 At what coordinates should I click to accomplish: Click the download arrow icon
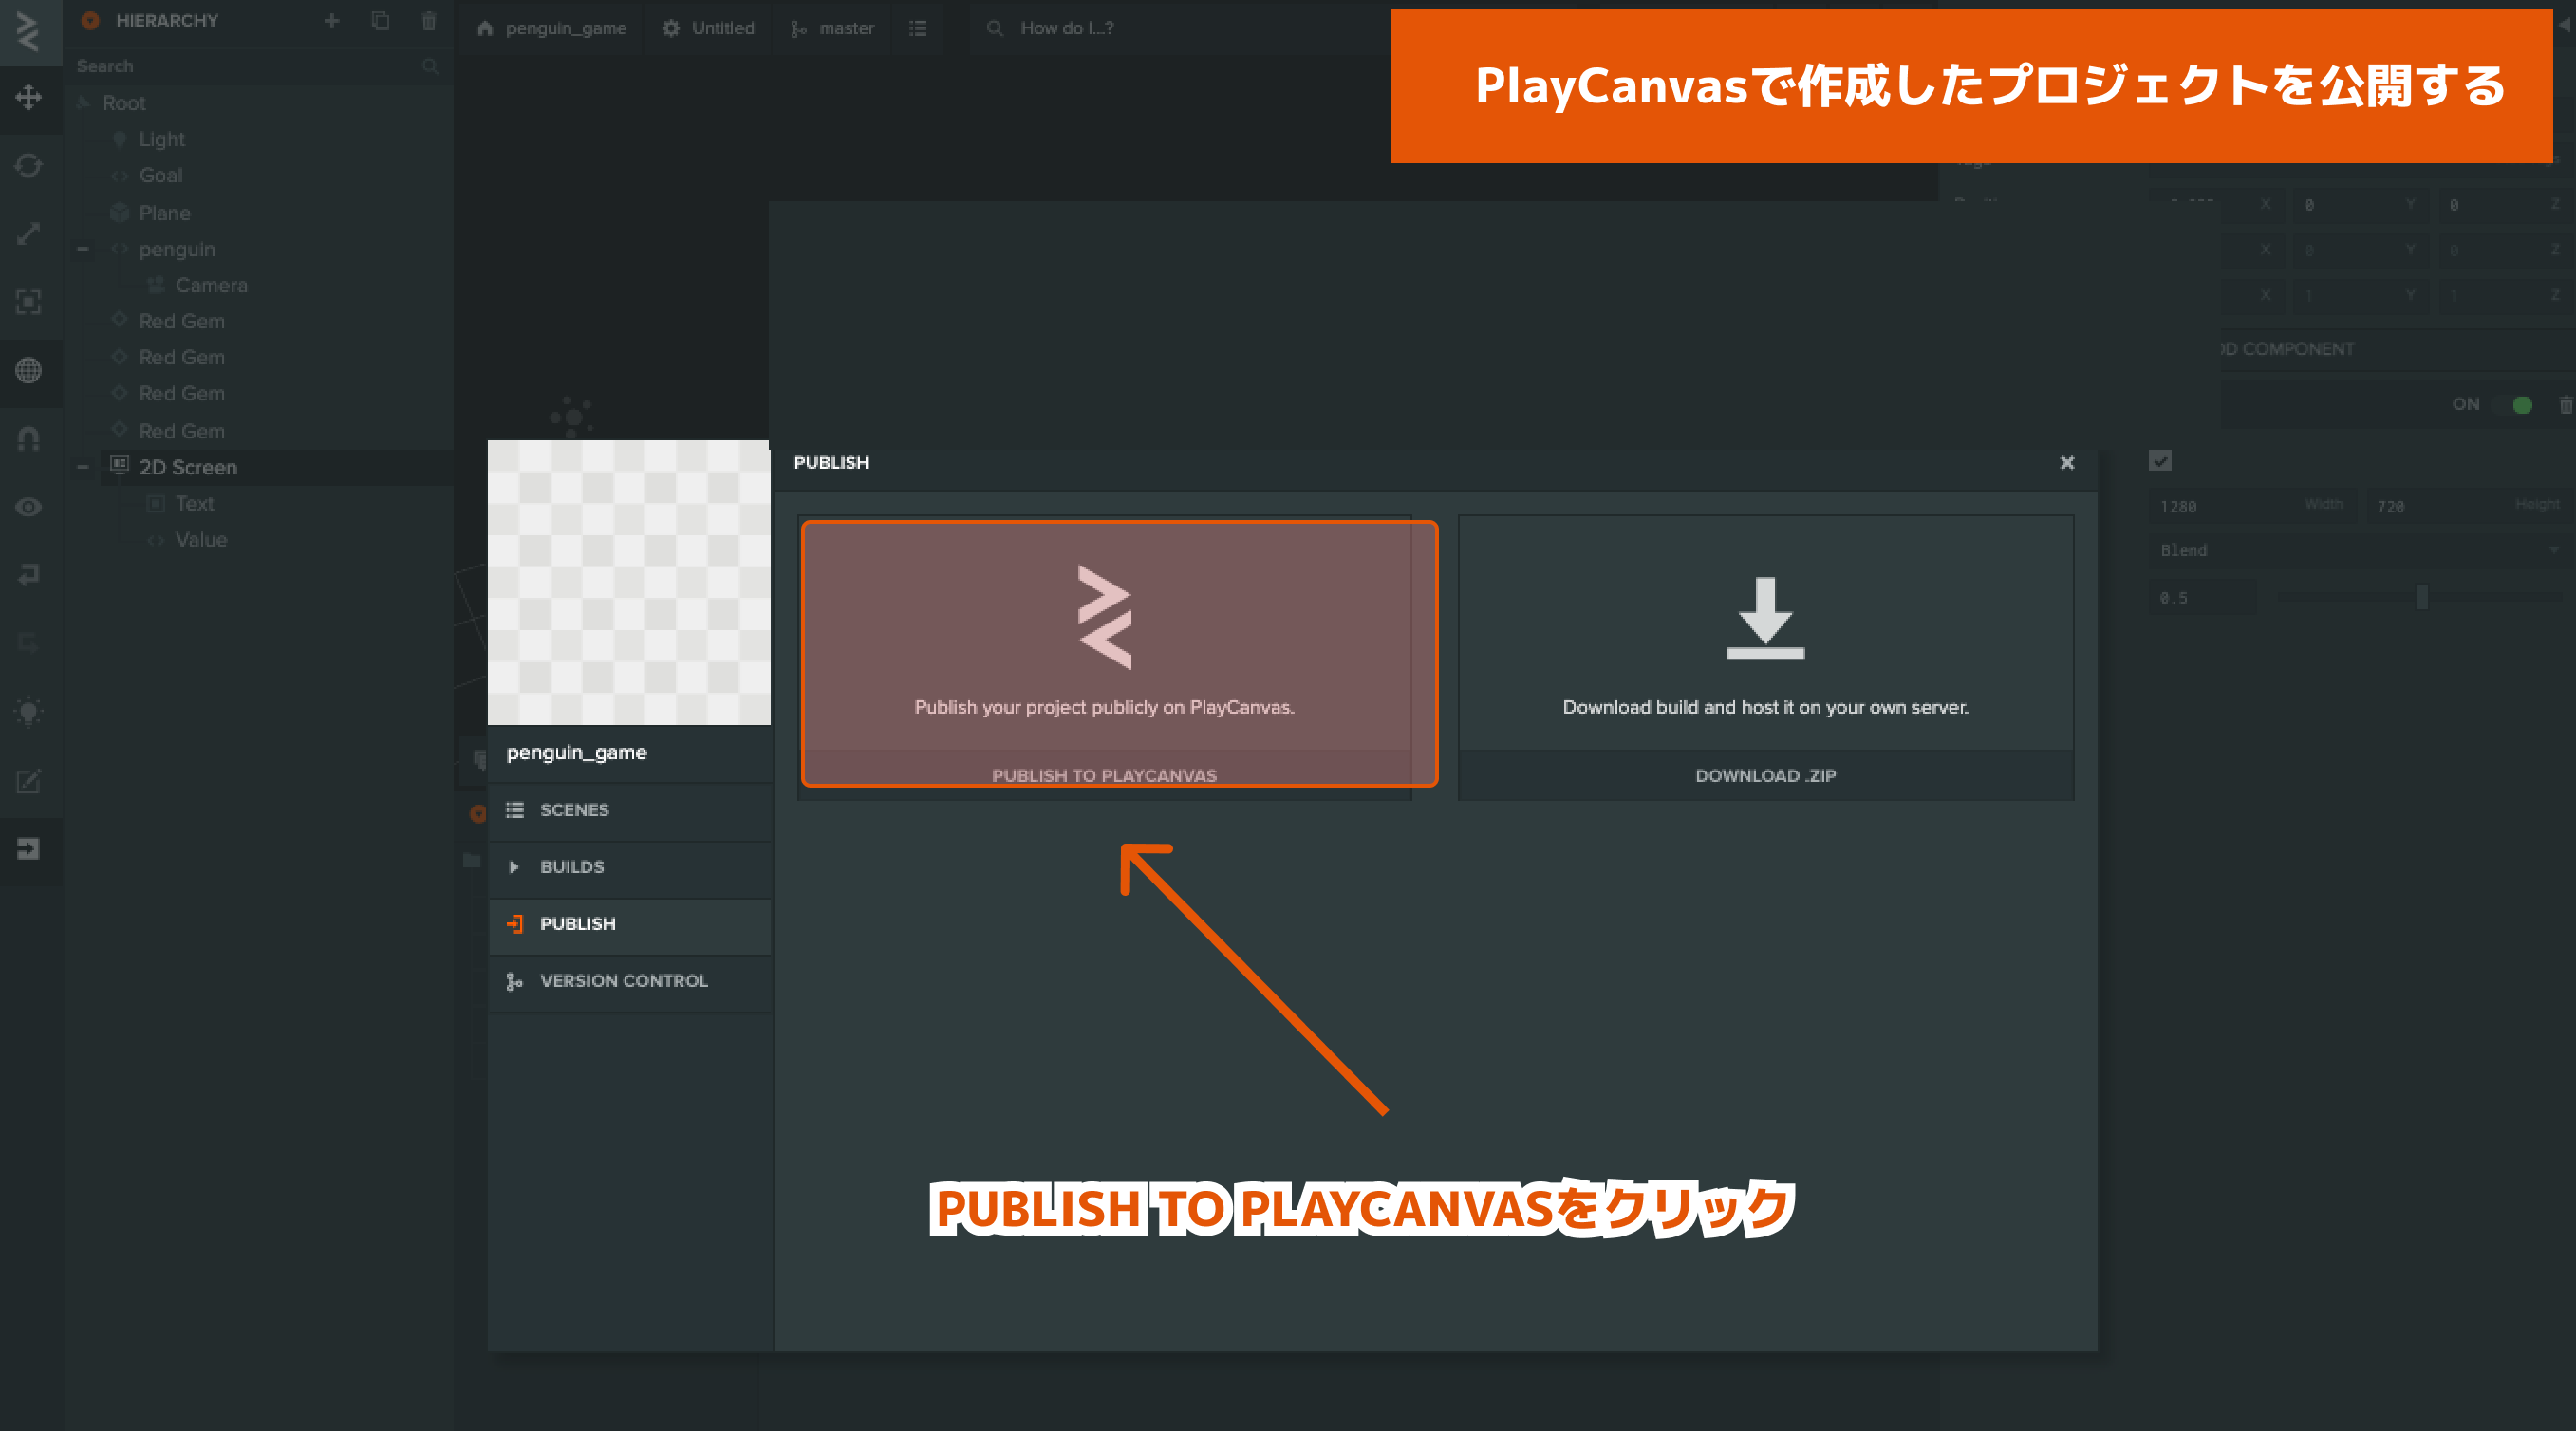1765,617
